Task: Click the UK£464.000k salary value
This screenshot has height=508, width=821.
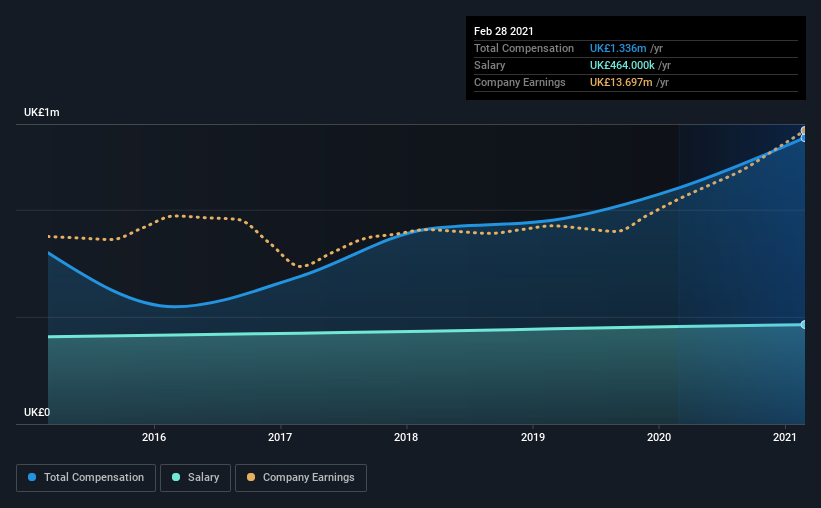Action: [x=622, y=65]
